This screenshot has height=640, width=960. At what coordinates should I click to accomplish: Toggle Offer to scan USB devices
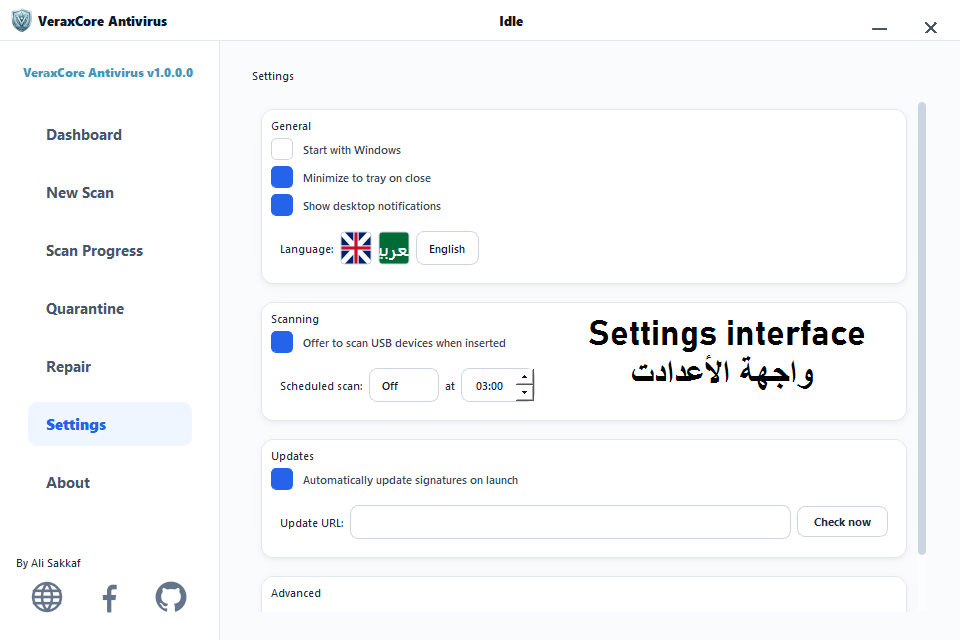point(282,342)
